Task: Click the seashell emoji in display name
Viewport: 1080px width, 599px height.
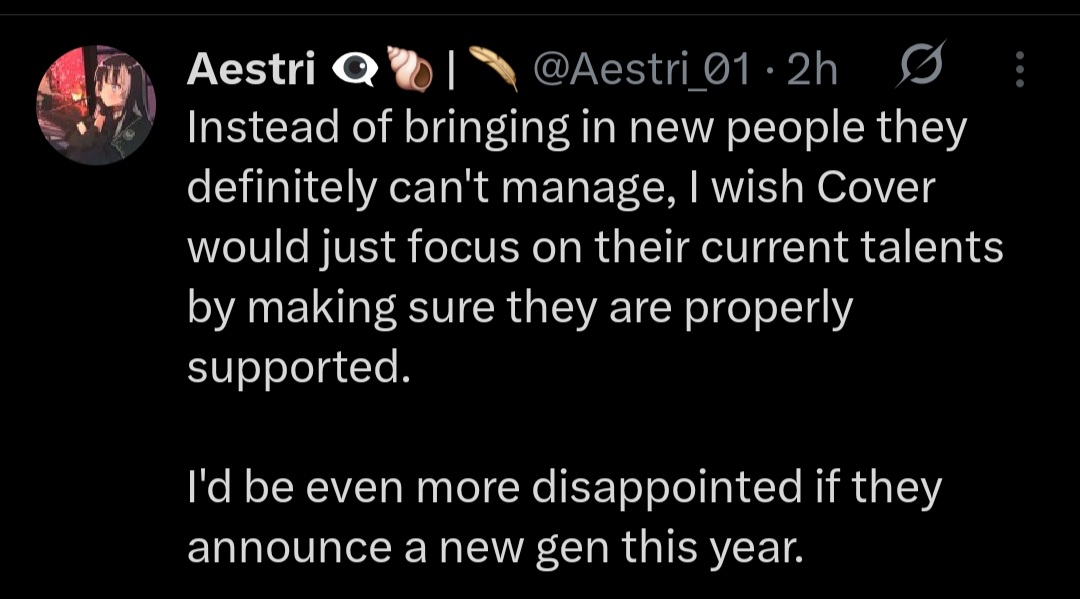Action: 409,69
